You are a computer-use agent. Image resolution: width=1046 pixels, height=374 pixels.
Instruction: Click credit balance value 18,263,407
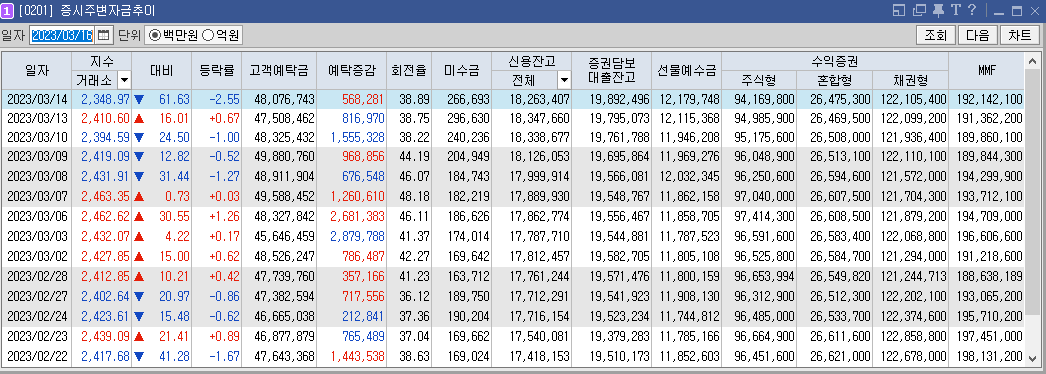pyautogui.click(x=540, y=100)
